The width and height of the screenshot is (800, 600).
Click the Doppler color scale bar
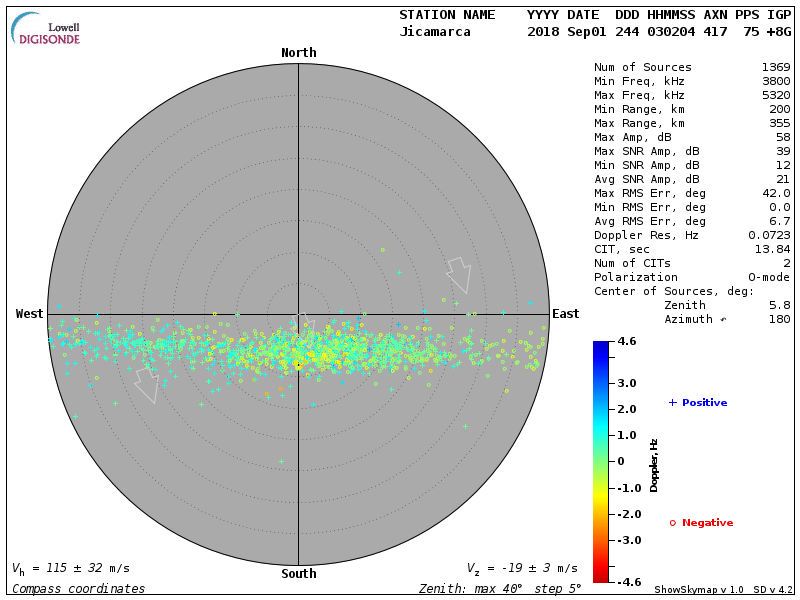click(x=600, y=461)
